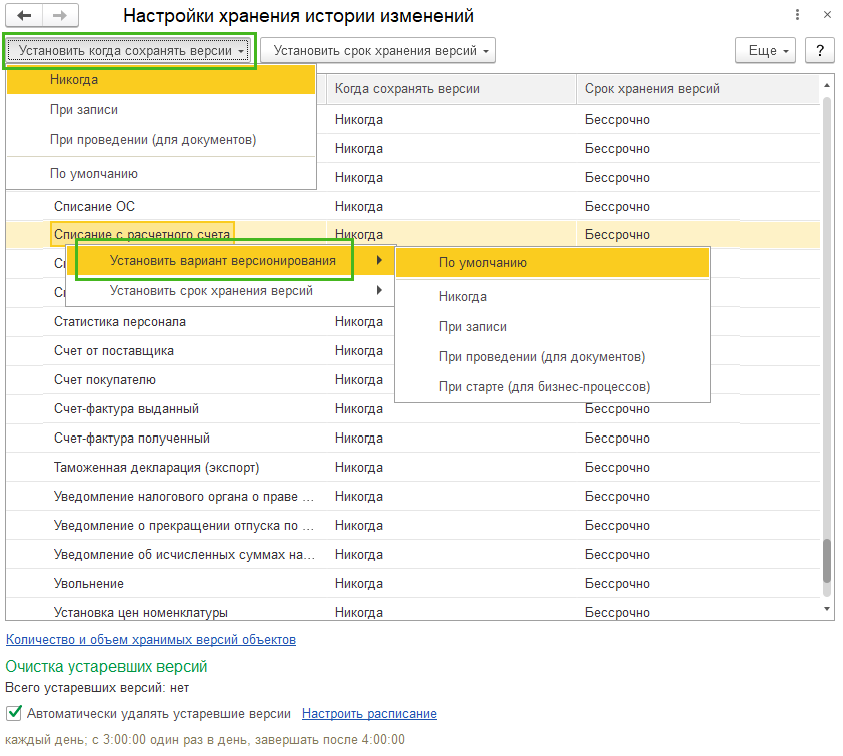Click the 'Настроить расписание' link
Viewport: 843px width, 756px height.
[x=369, y=714]
